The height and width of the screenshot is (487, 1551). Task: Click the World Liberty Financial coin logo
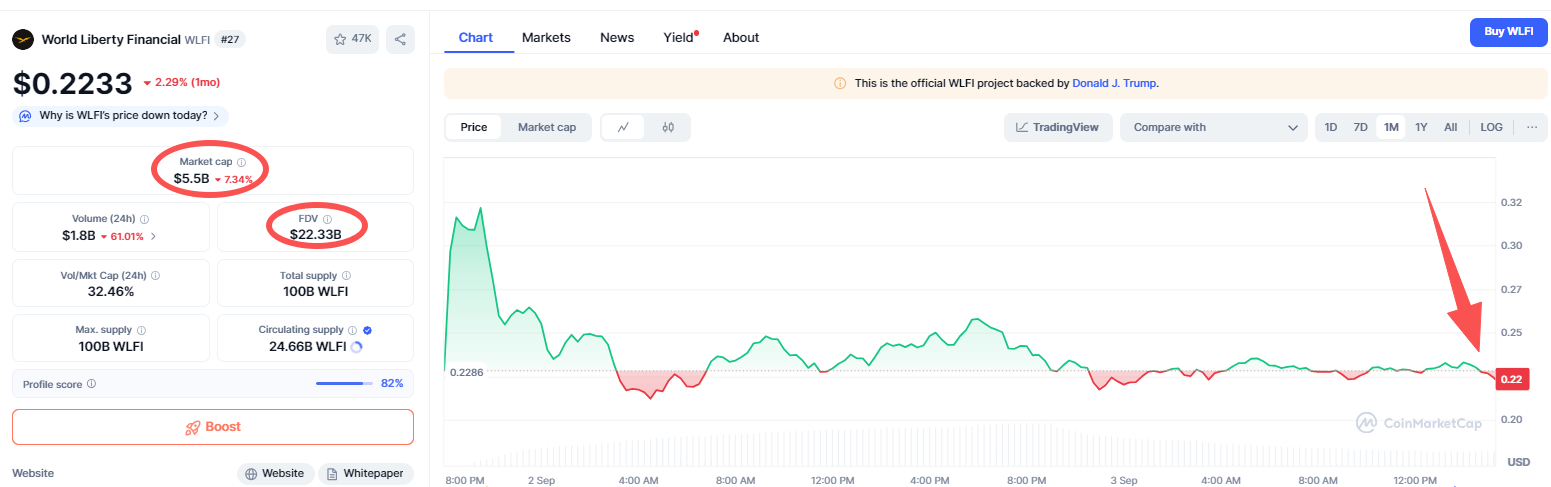coord(23,39)
